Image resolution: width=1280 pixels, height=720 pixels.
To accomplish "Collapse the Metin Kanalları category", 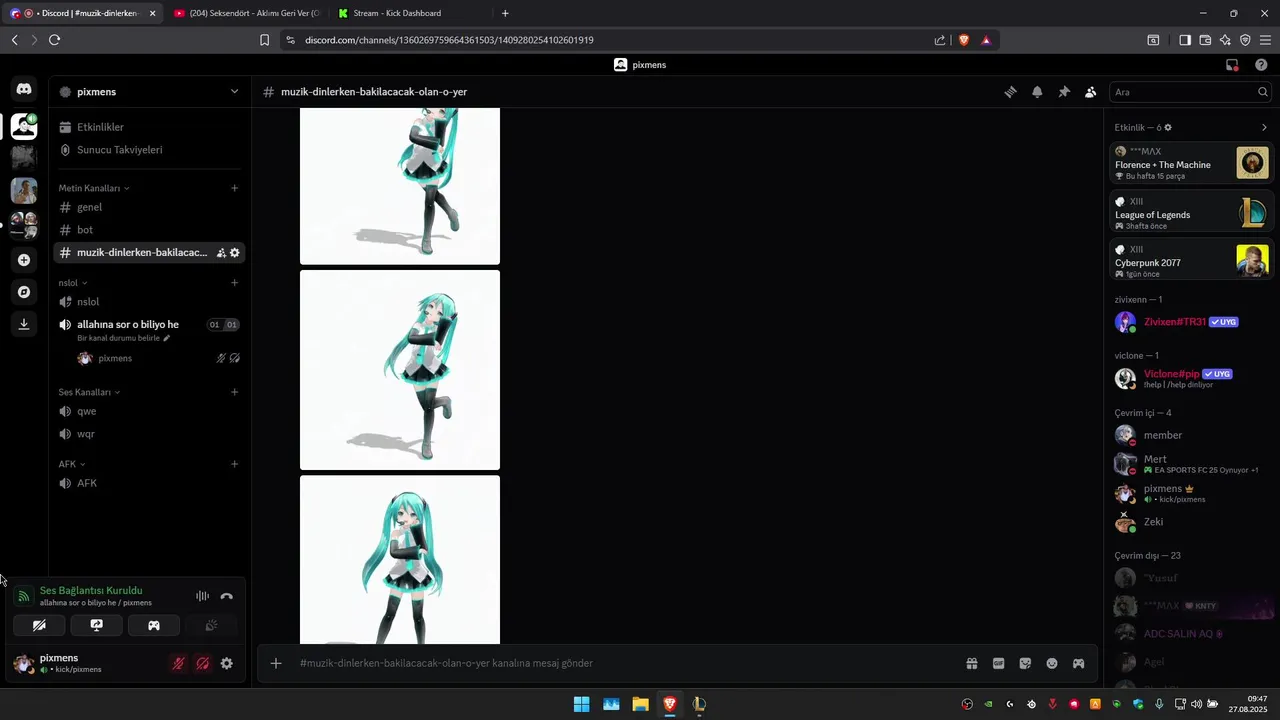I will coord(93,188).
